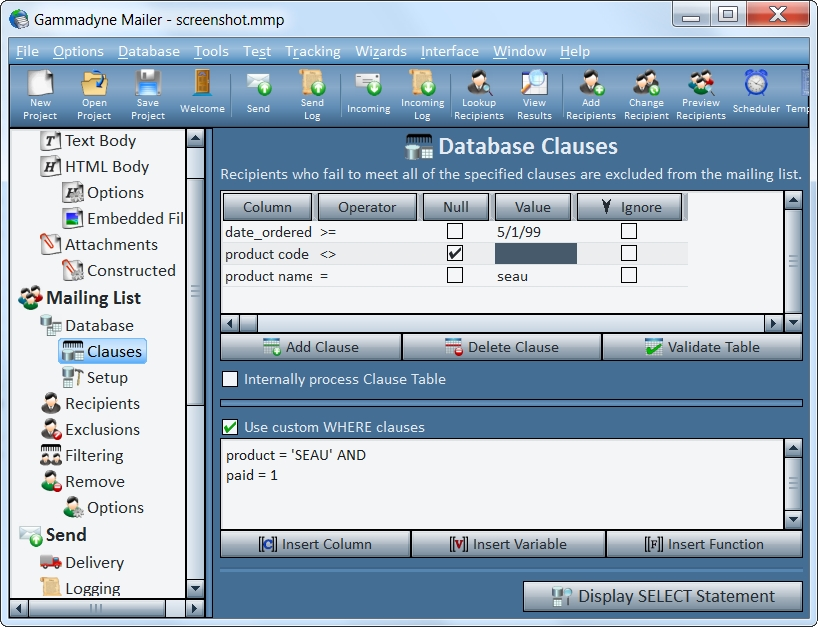Image resolution: width=818 pixels, height=627 pixels.
Task: Click Display SELECT Statement button
Action: point(663,596)
